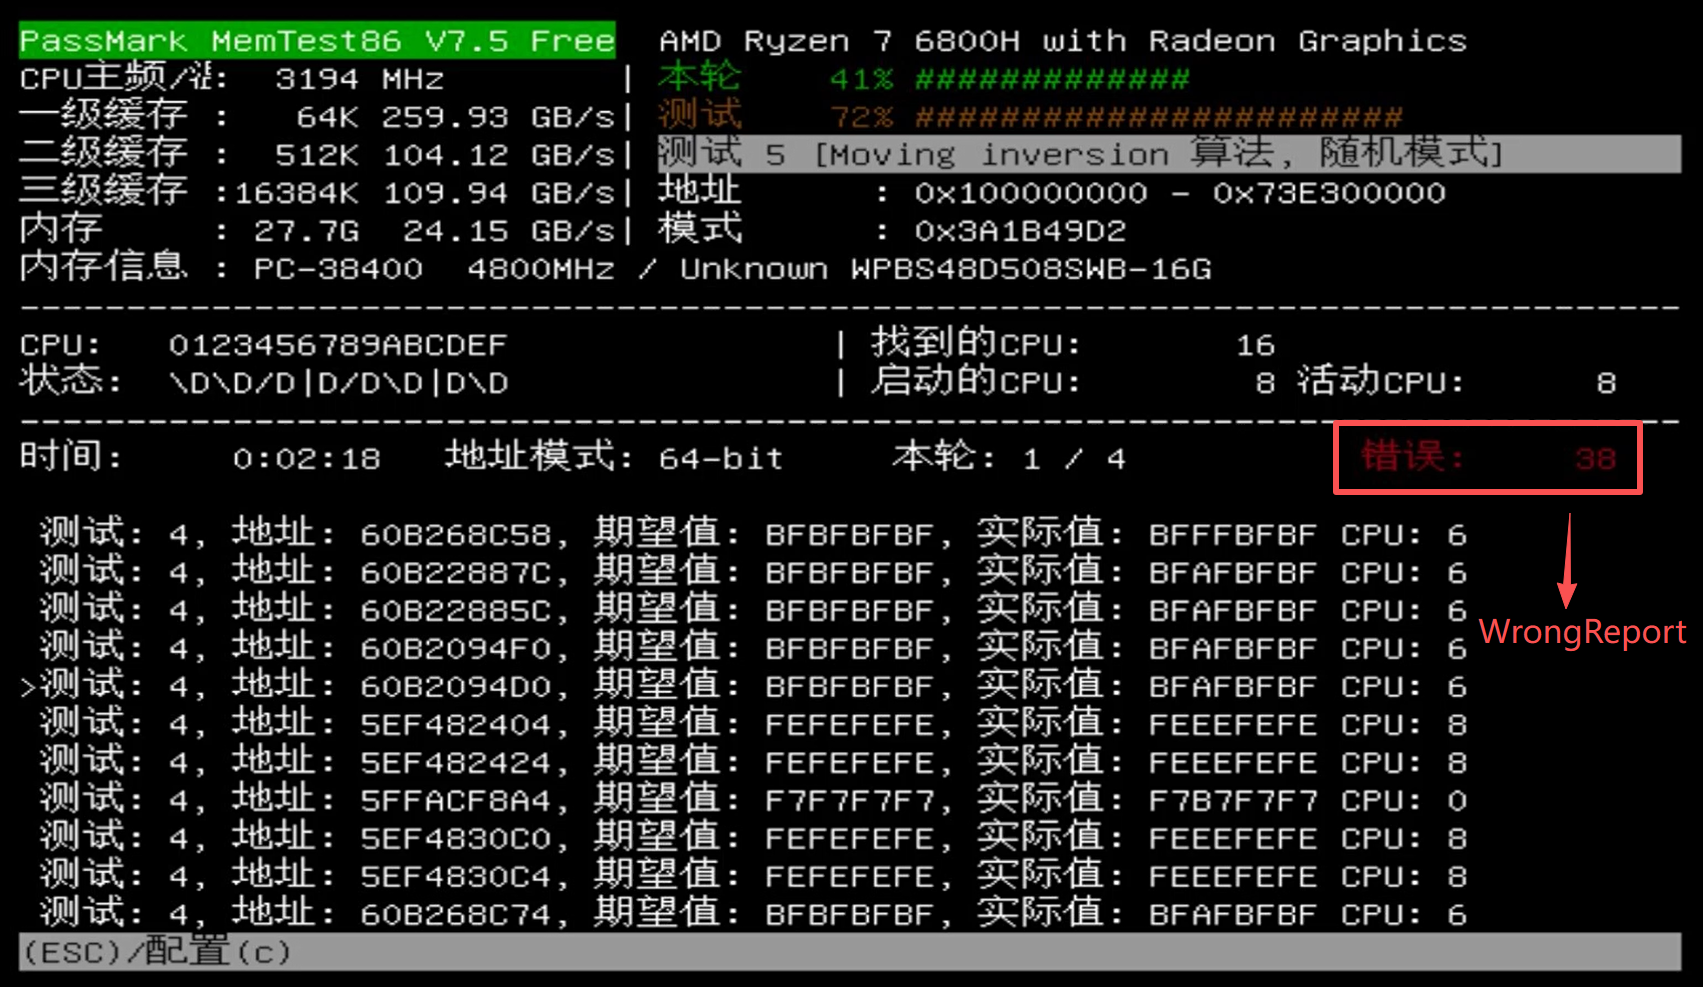
Task: Select the CPU主频 frequency readout
Action: [230, 78]
